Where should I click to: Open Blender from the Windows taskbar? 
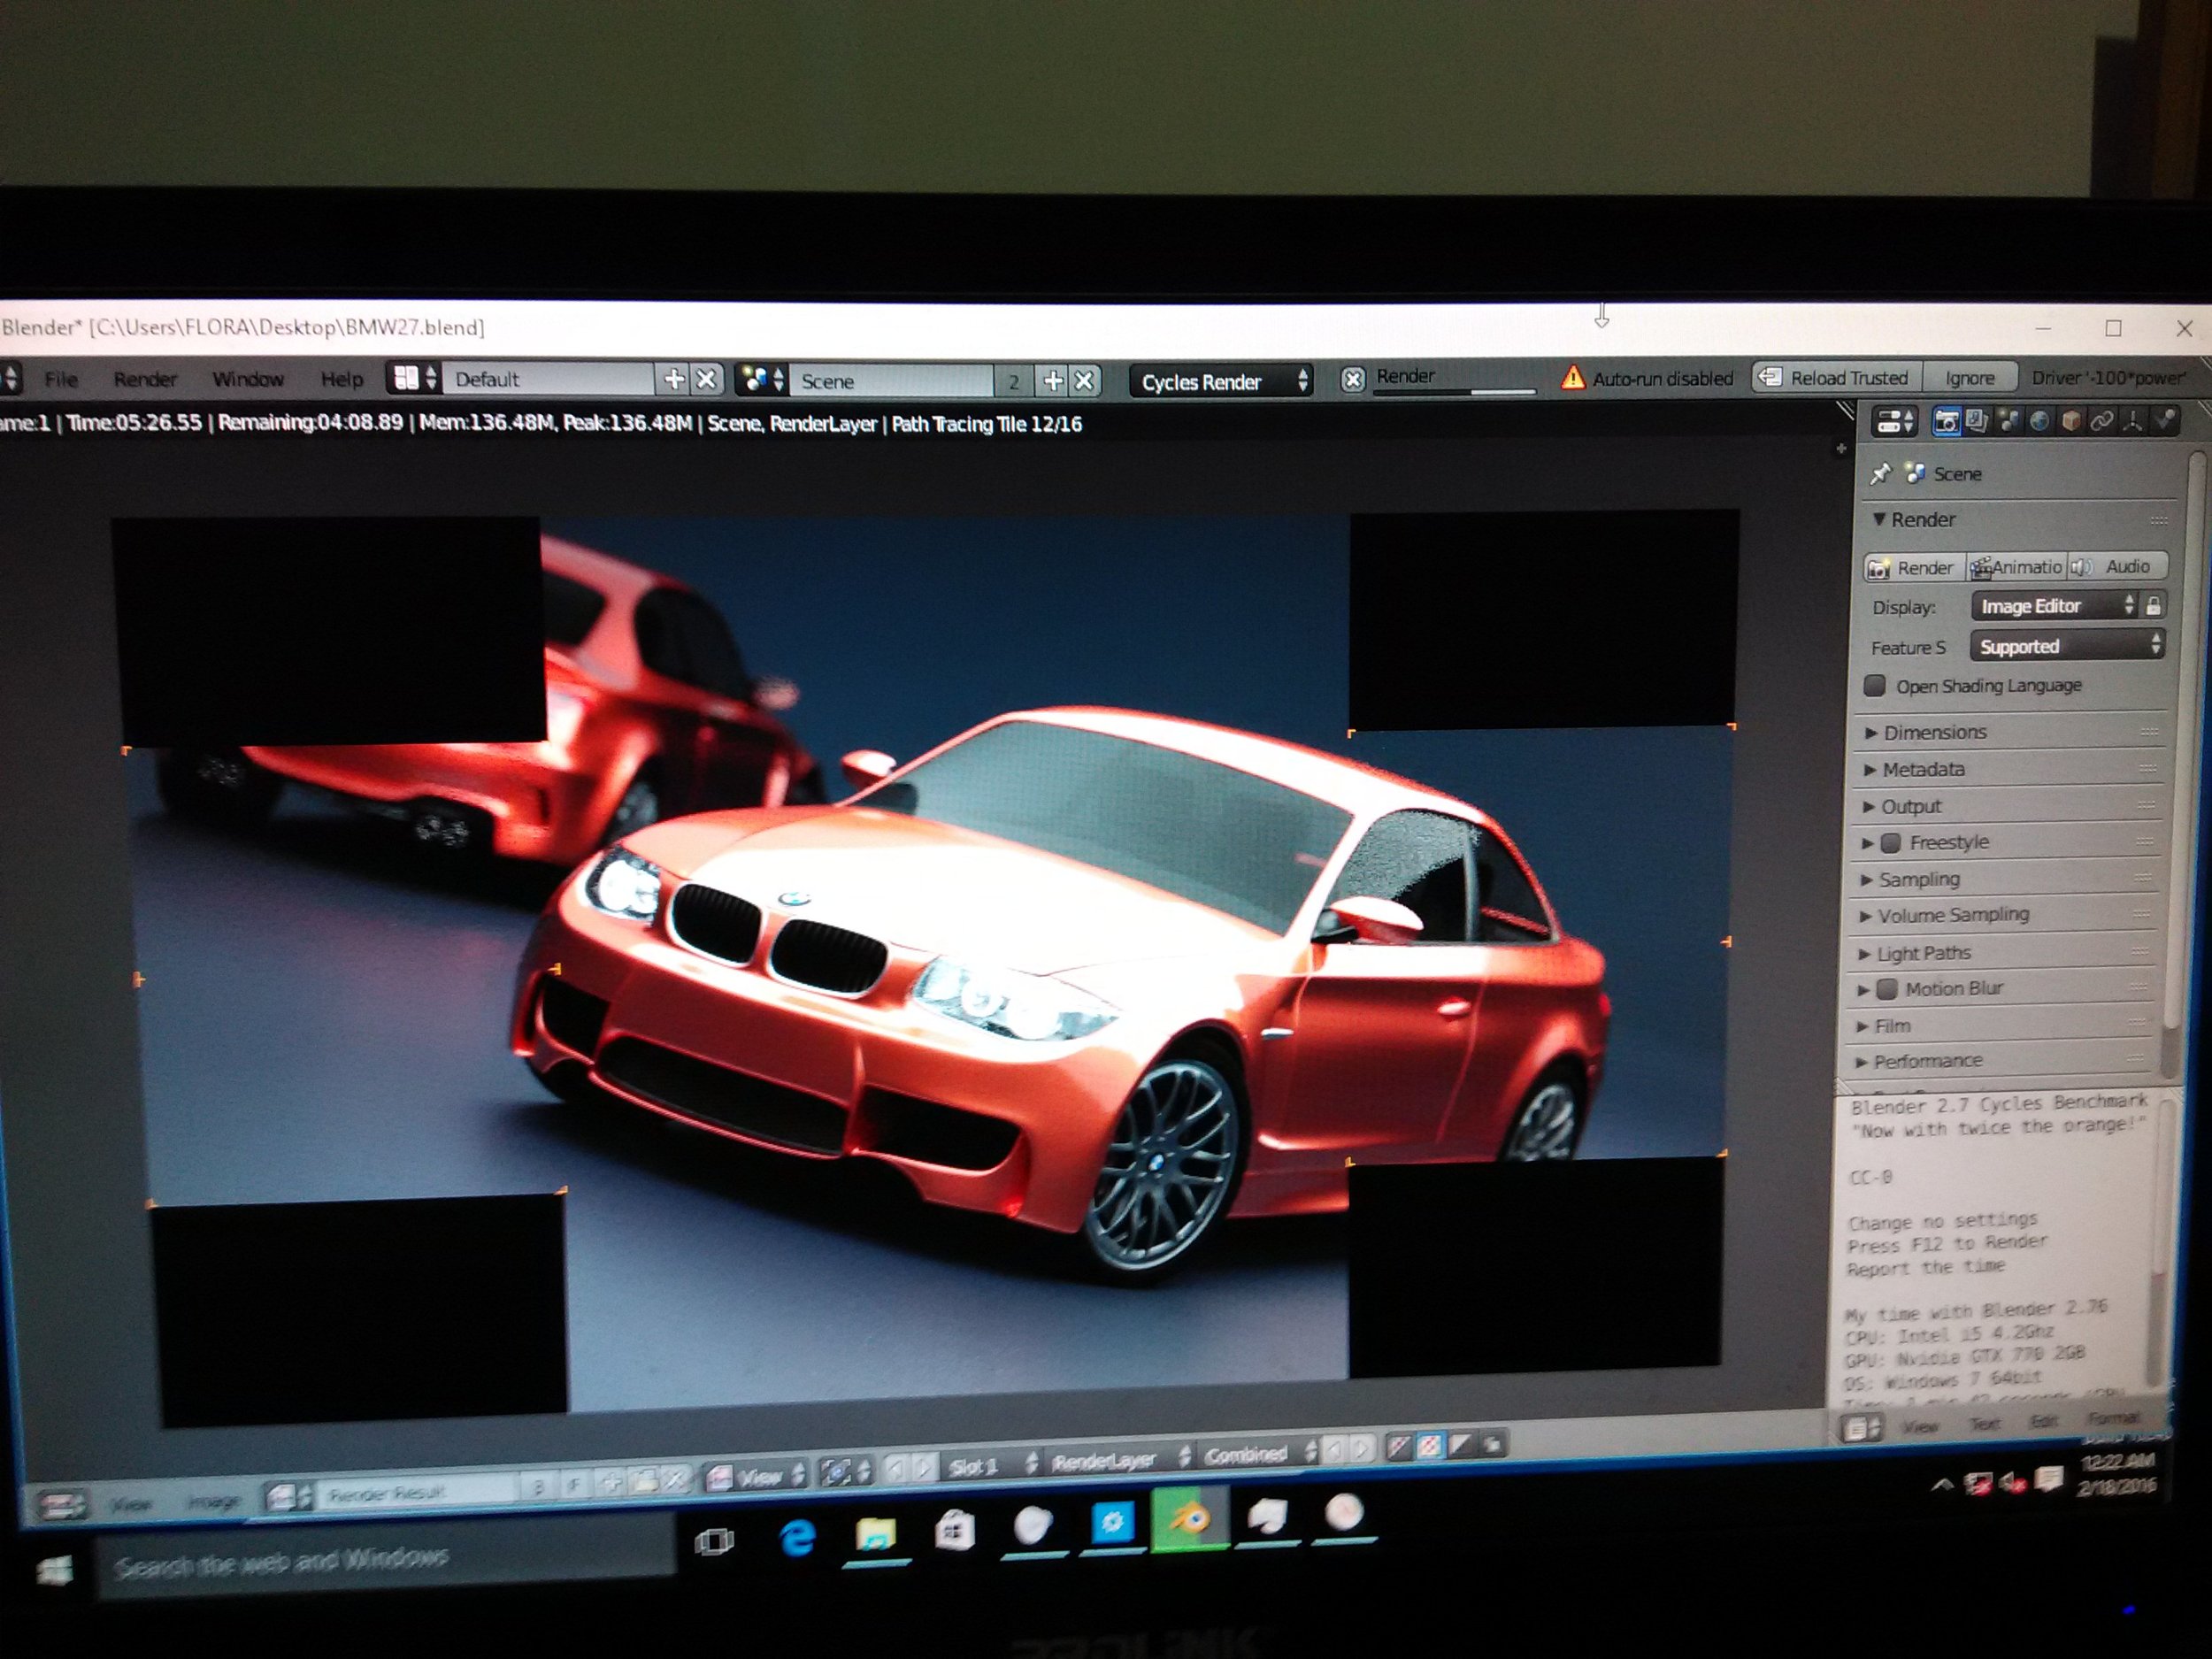1190,1521
